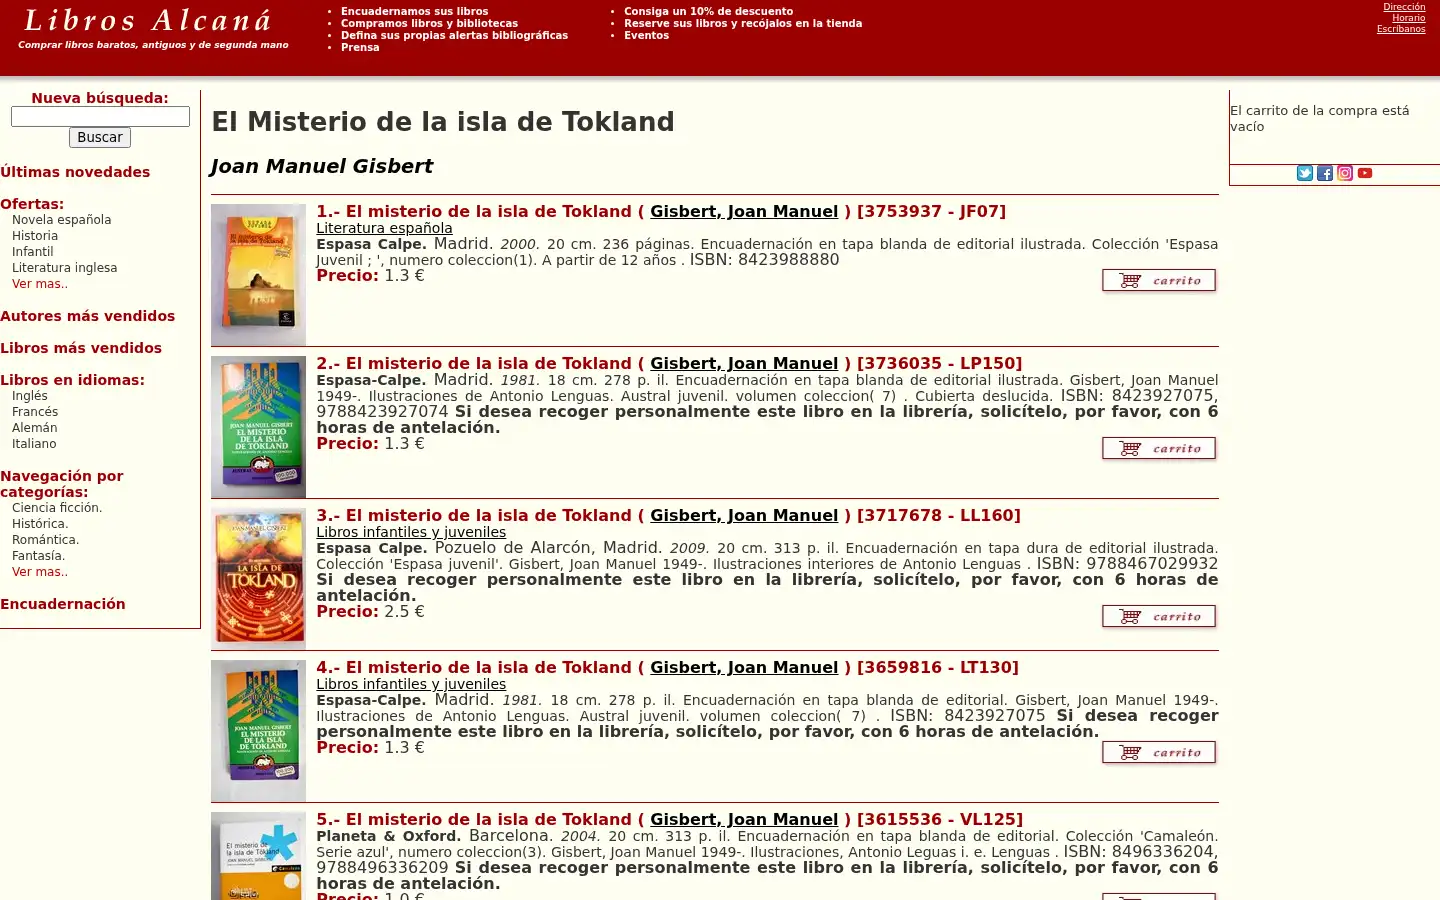Select Fantasía category
Screen dimensions: 1440x900
pos(38,556)
